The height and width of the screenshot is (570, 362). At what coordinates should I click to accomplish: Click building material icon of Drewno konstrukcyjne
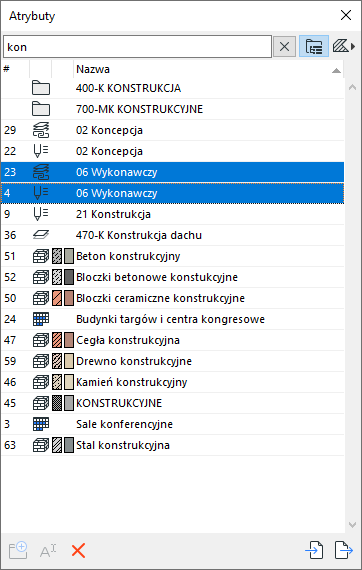[41, 361]
